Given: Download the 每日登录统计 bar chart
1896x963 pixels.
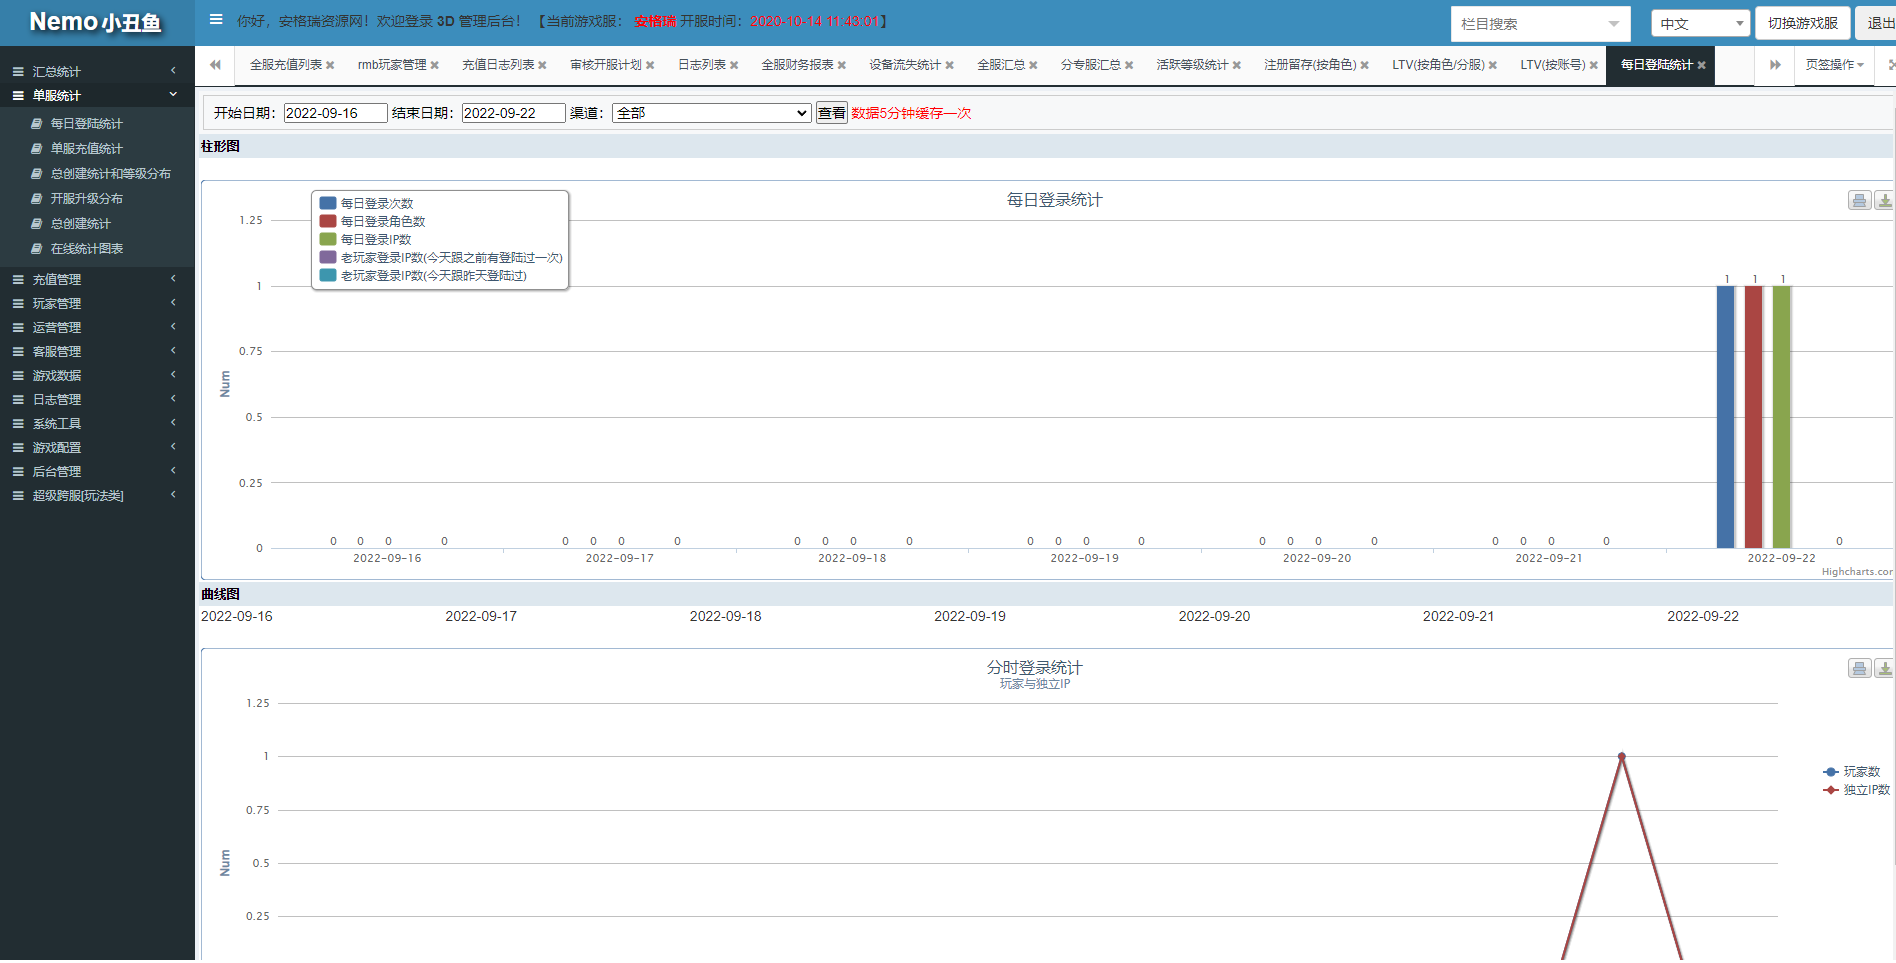Looking at the screenshot, I should (x=1884, y=200).
